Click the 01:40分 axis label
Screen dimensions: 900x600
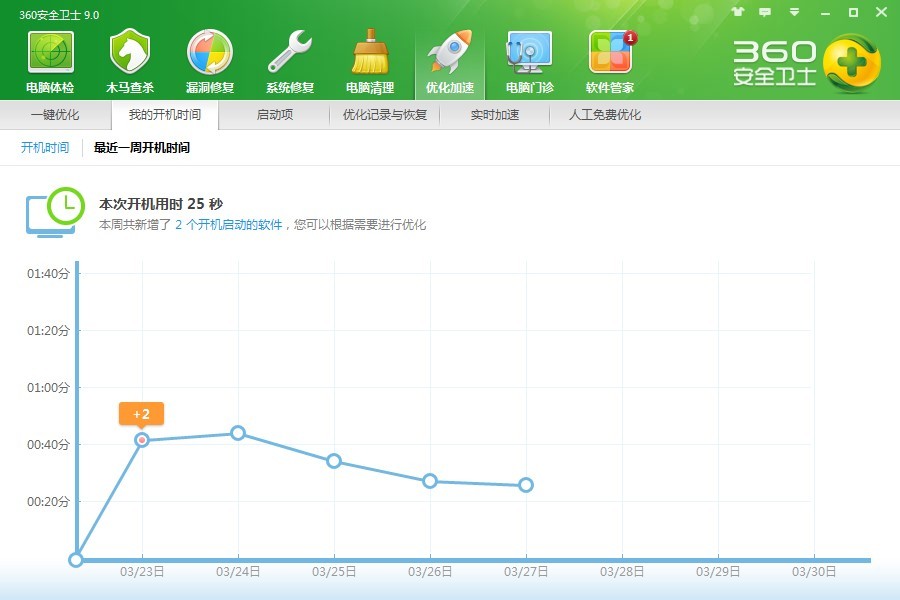point(48,274)
